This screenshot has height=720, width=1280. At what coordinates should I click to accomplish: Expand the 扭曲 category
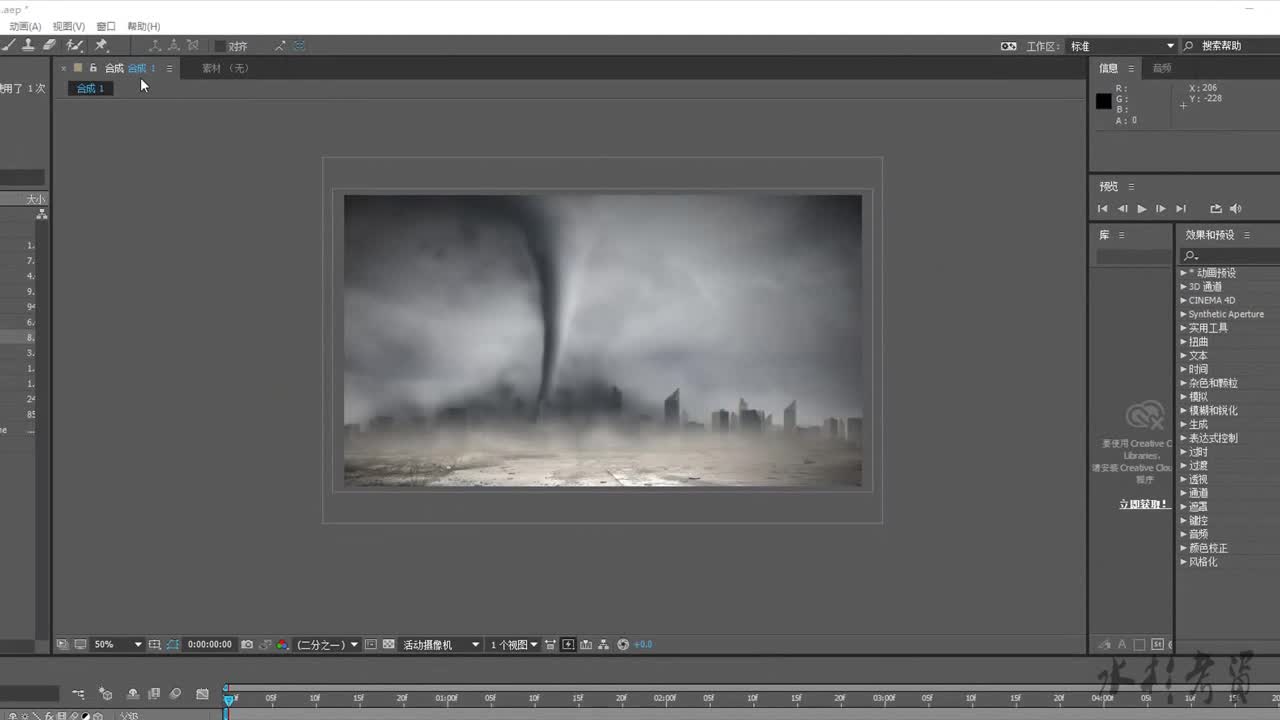[x=1184, y=342]
